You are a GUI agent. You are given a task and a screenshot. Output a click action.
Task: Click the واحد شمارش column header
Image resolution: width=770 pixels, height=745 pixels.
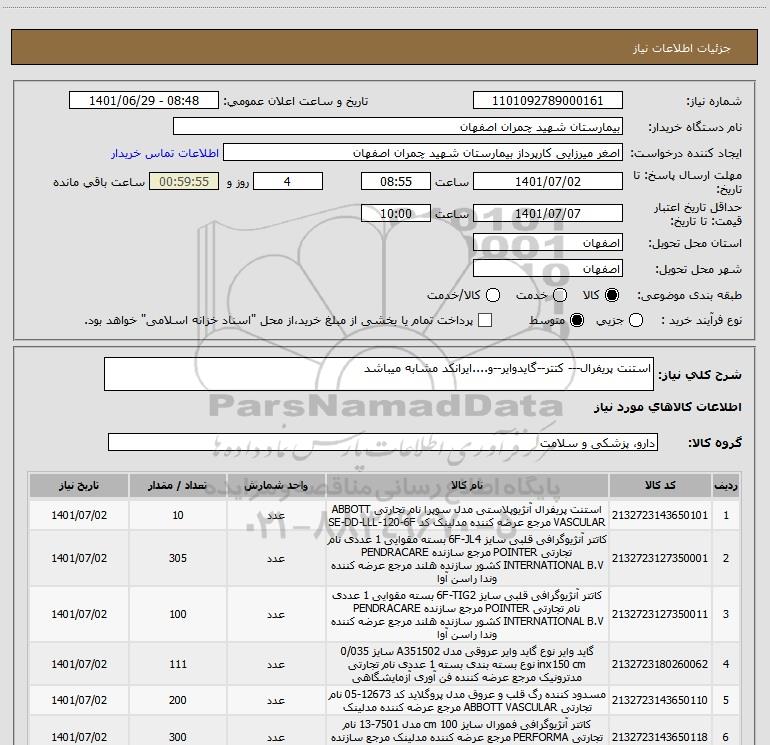coord(276,486)
